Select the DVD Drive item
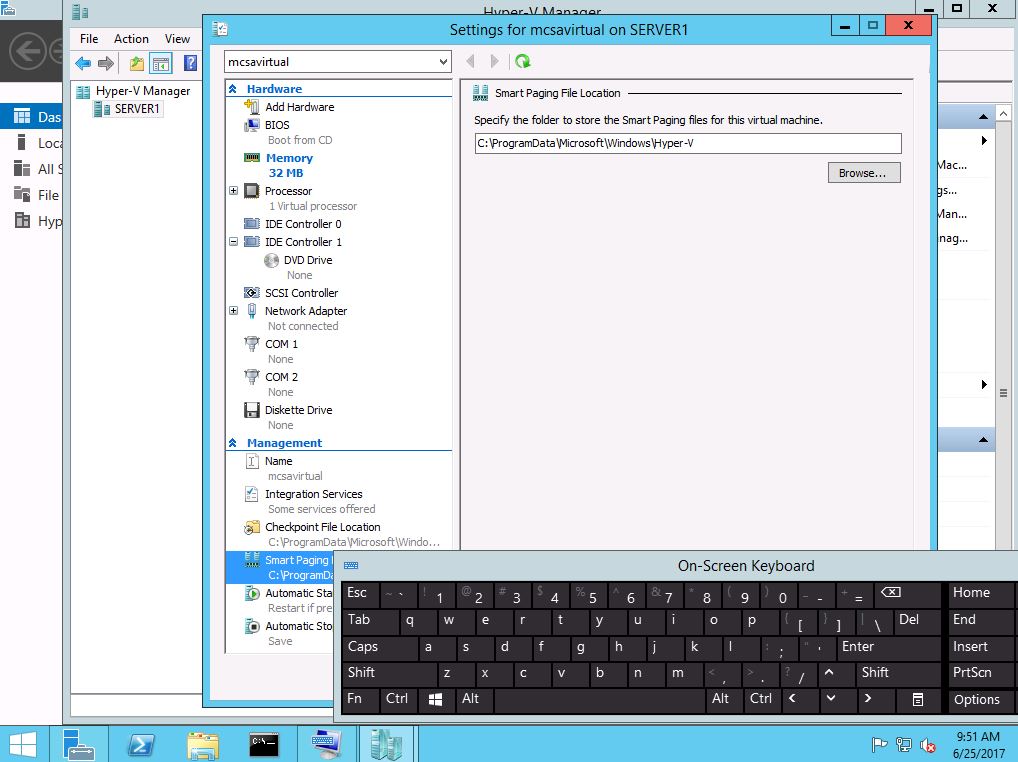Screen dimensions: 1018x762 pyautogui.click(x=307, y=260)
